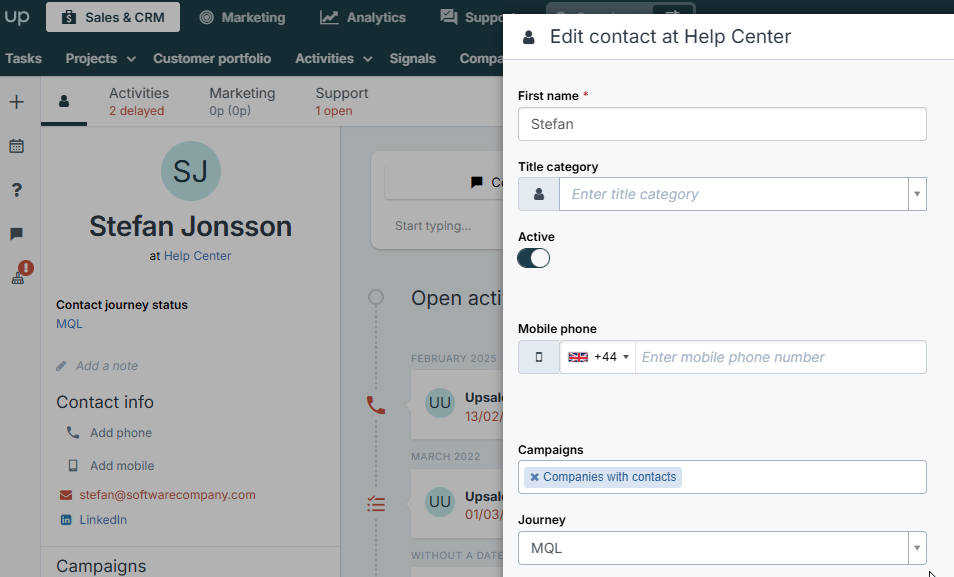Switch to the Support 1 open tab
The height and width of the screenshot is (577, 954).
[342, 101]
